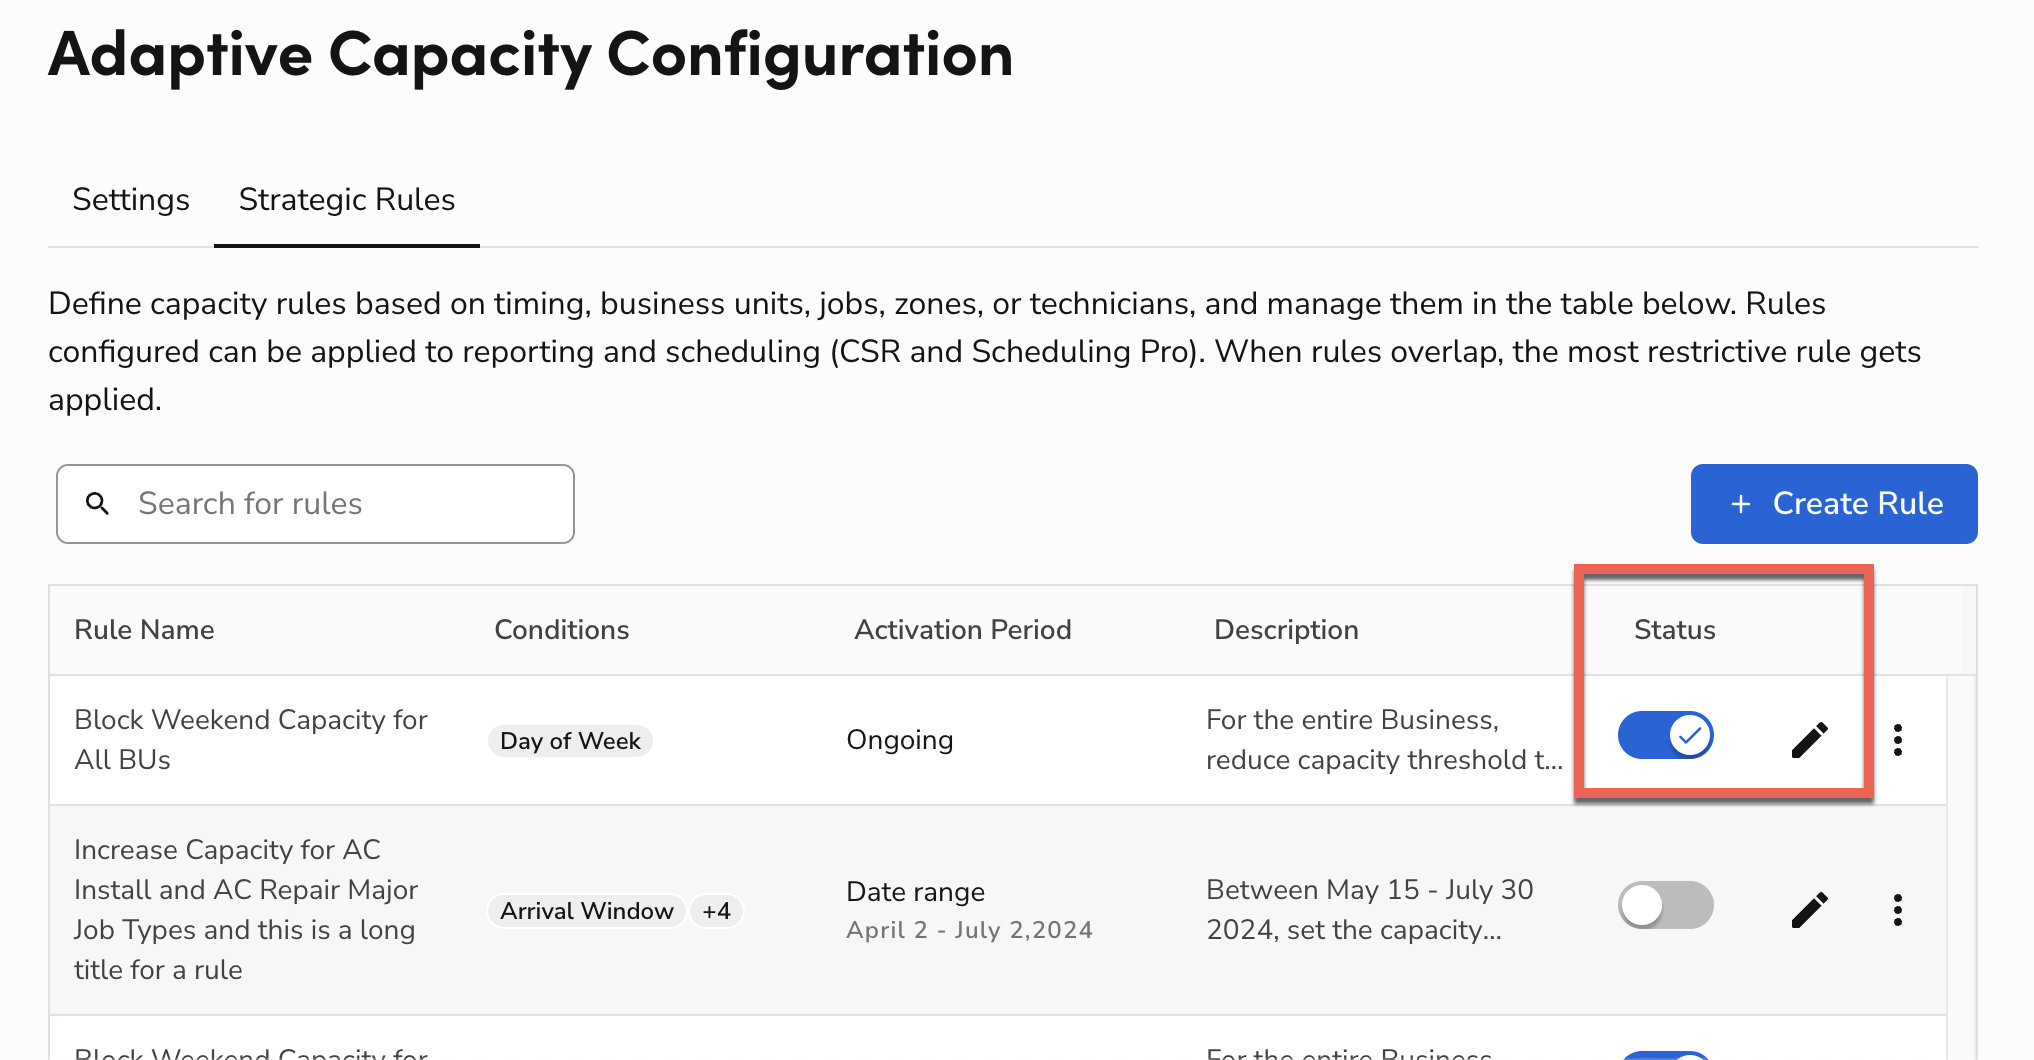Expand the +4 conditions chip
The width and height of the screenshot is (2034, 1060).
[x=716, y=910]
